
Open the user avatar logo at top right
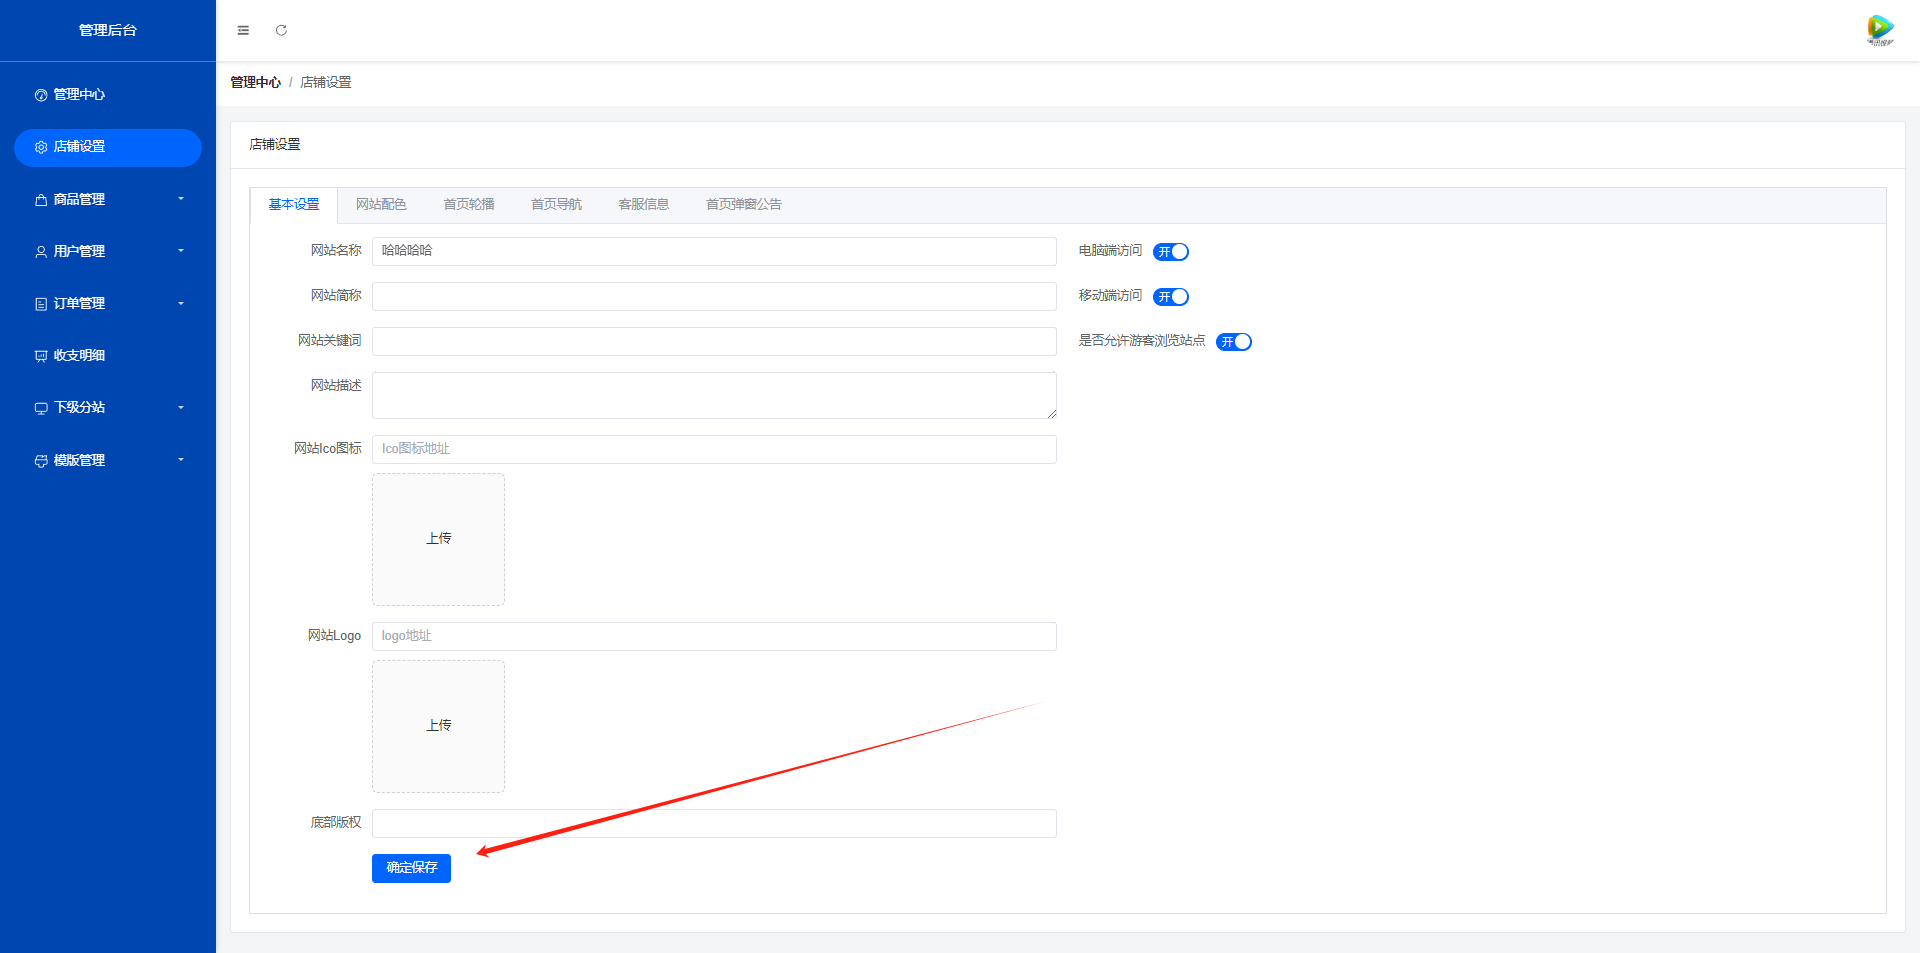pos(1880,29)
